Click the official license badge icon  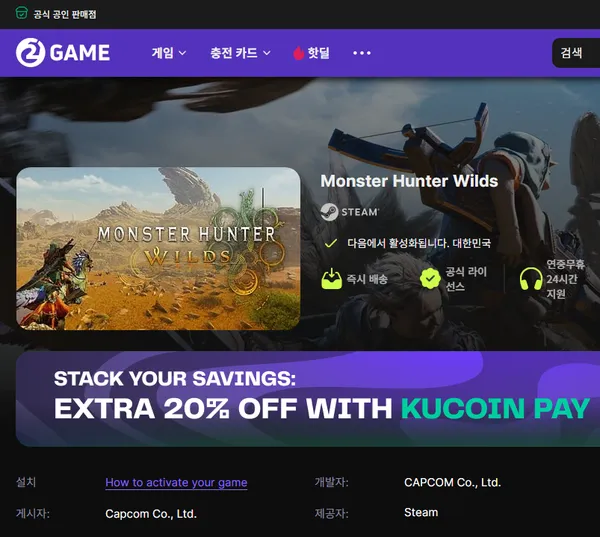click(x=430, y=279)
